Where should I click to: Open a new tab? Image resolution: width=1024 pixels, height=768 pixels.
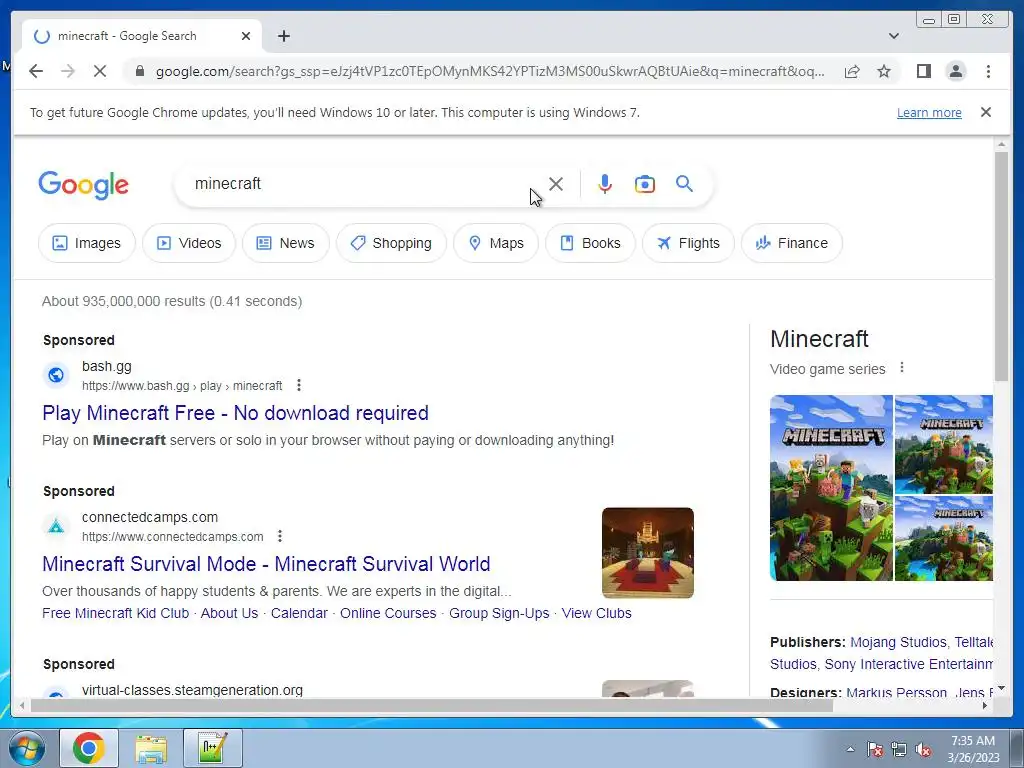283,36
